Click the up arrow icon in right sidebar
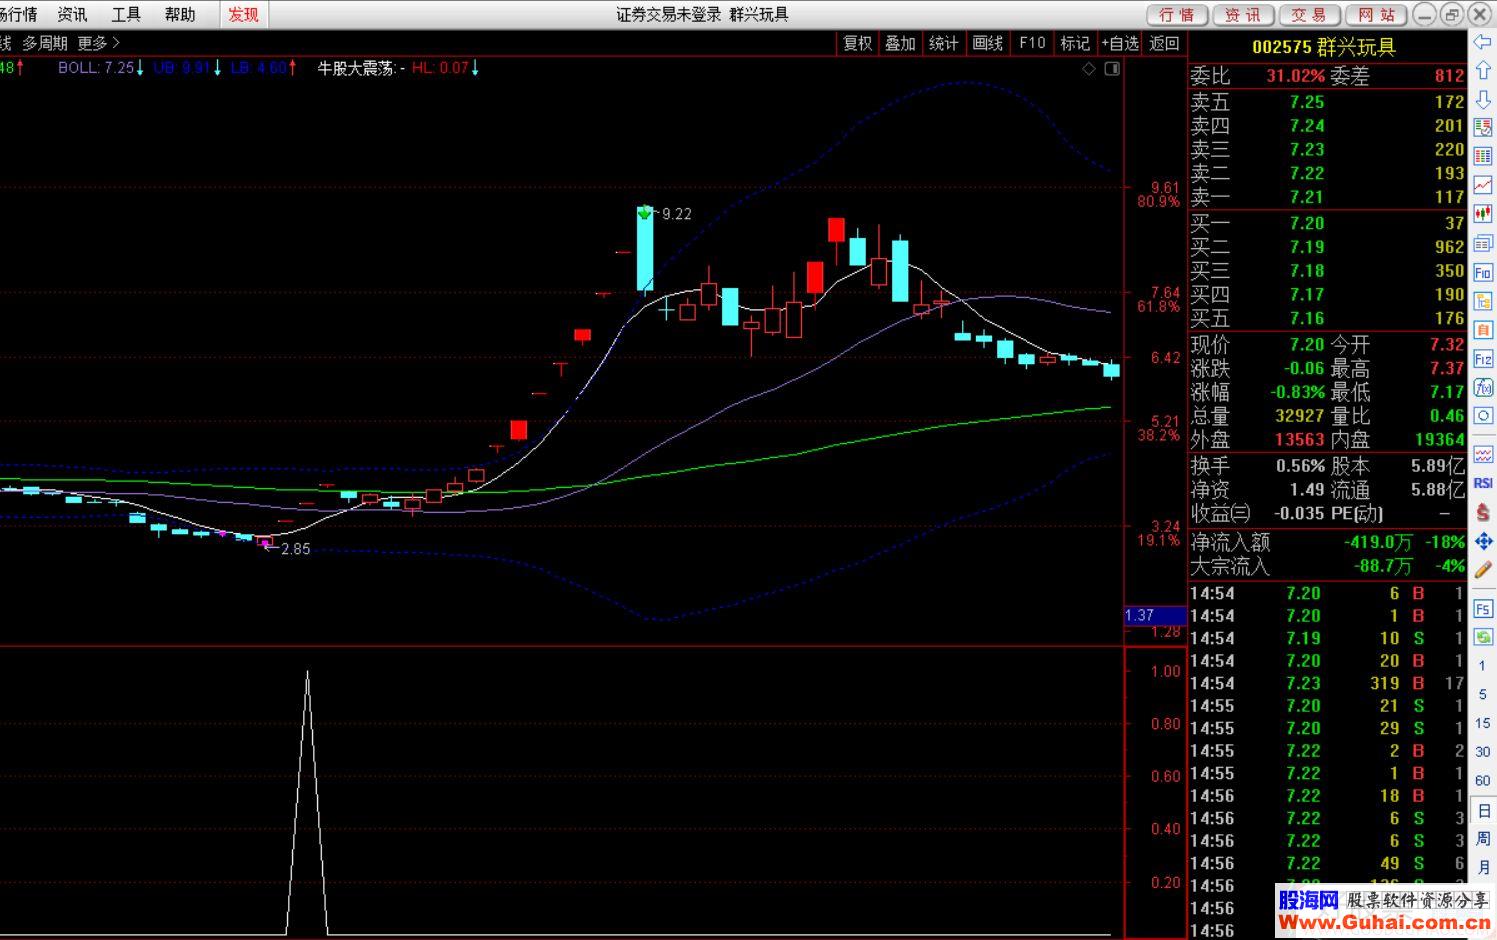This screenshot has width=1497, height=940. coord(1483,71)
